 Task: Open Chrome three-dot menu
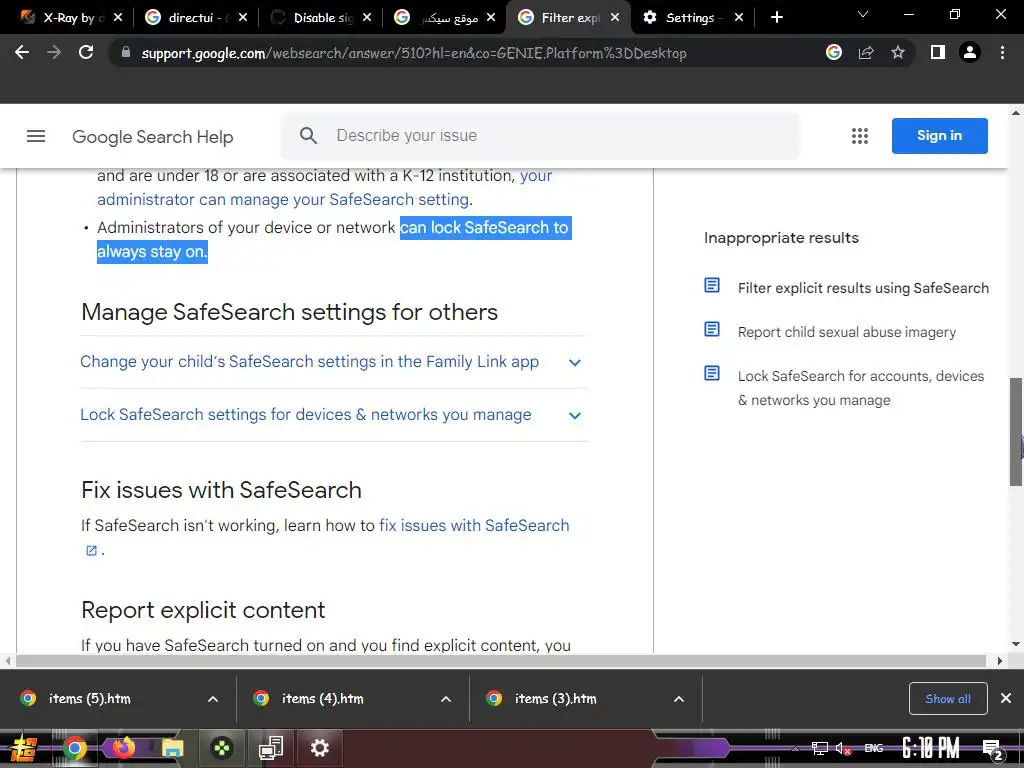tap(1002, 52)
